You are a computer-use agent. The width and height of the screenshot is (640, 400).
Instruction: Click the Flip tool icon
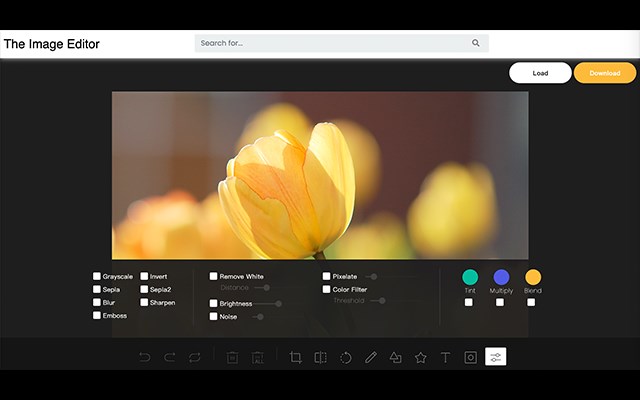320,358
